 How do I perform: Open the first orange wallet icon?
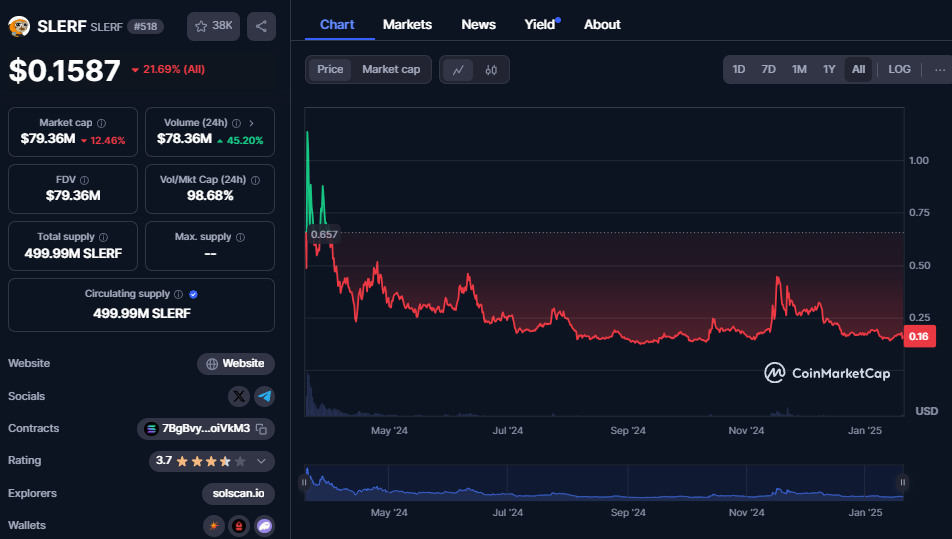214,526
